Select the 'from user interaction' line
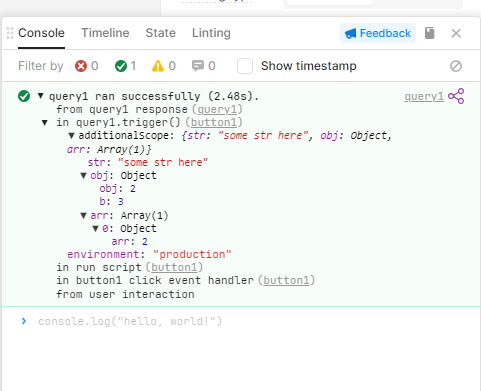The image size is (481, 391). coord(125,295)
